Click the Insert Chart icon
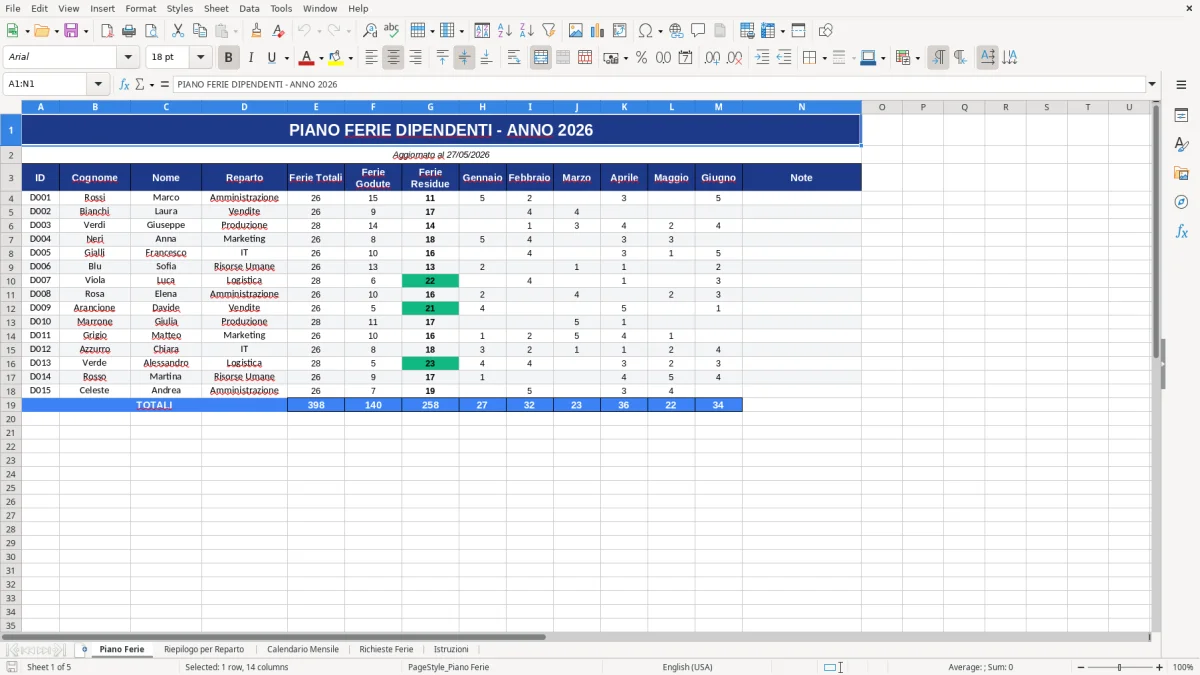This screenshot has width=1200, height=675. (598, 31)
